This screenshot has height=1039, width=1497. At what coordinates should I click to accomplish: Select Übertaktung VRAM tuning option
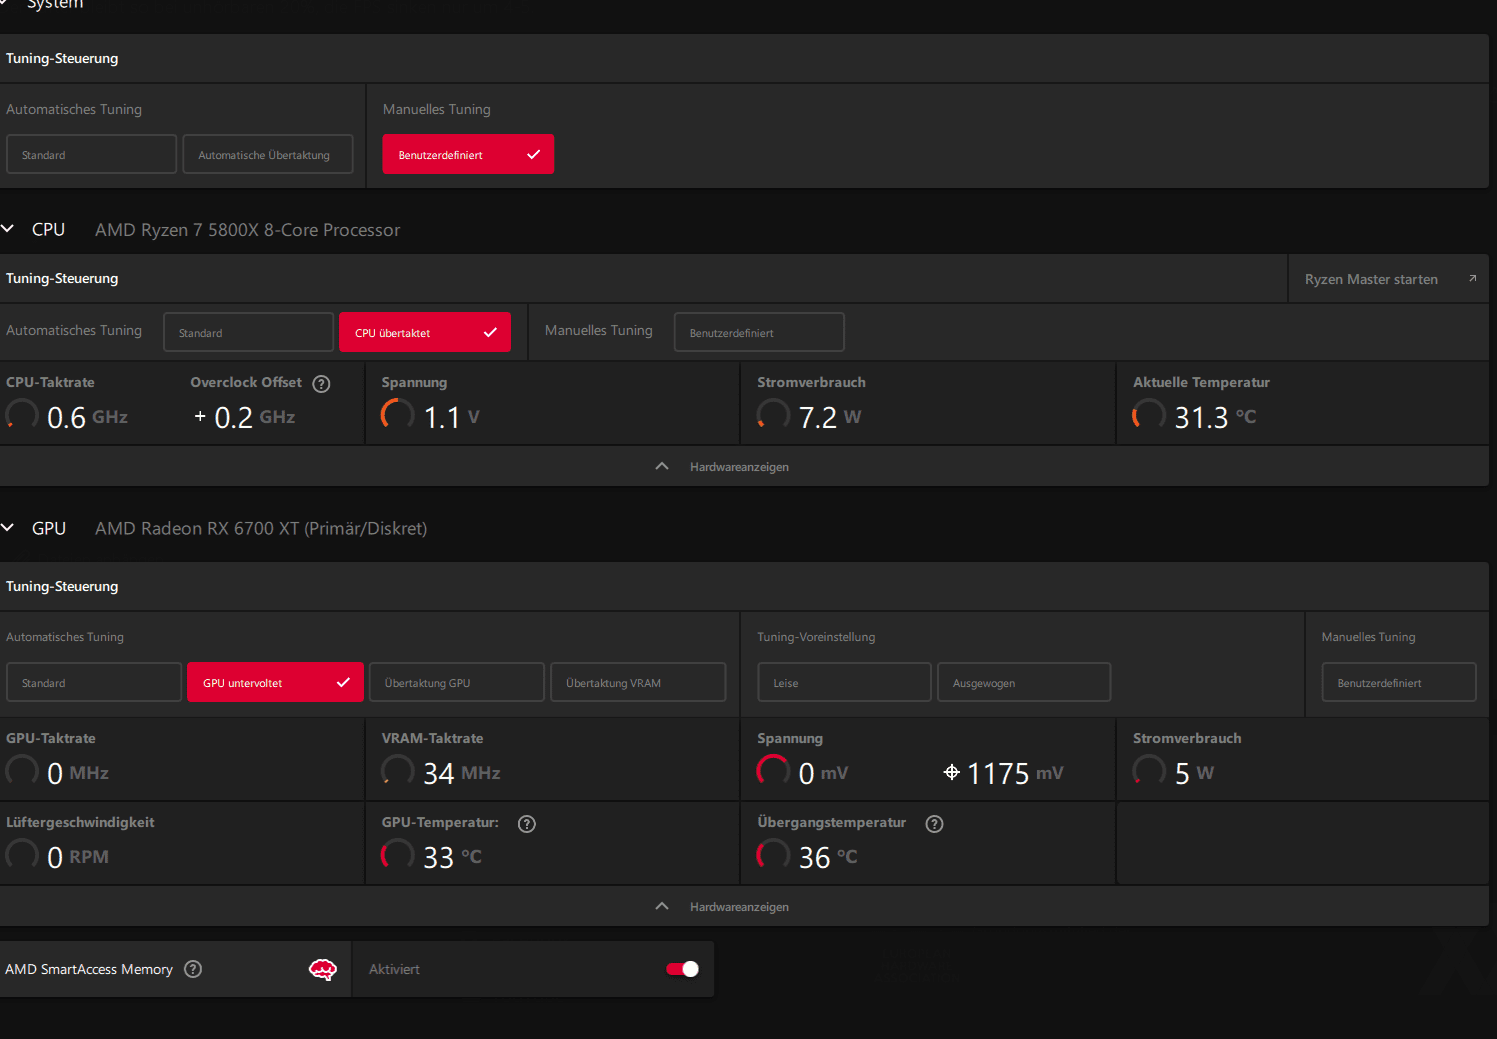pos(638,682)
